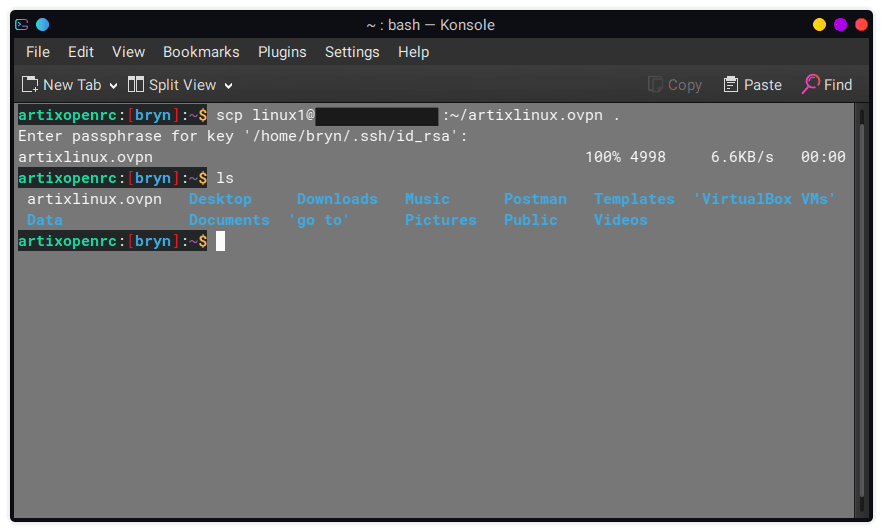Expand the New Tab dropdown arrow
883x532 pixels.
click(114, 86)
